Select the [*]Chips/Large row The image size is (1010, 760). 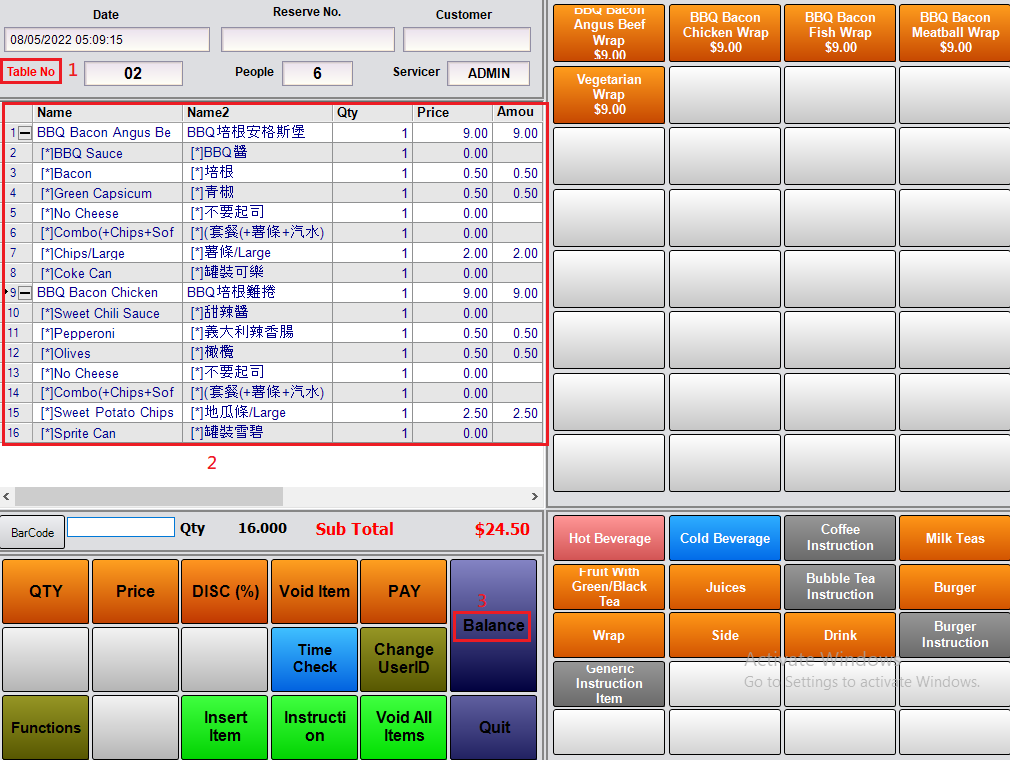(274, 253)
